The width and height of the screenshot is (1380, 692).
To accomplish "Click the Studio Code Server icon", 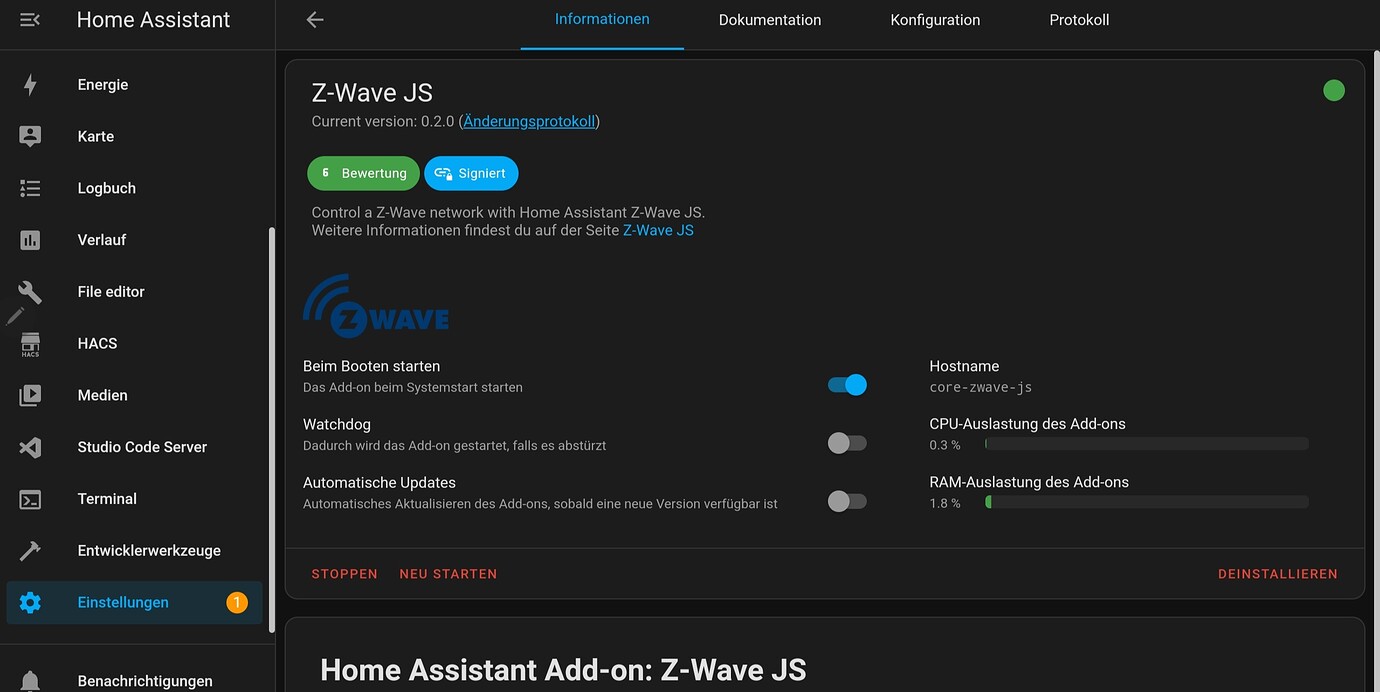I will 29,447.
